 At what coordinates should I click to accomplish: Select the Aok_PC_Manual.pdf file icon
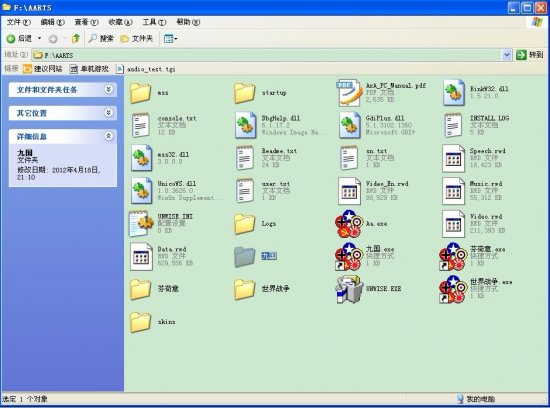coord(349,93)
